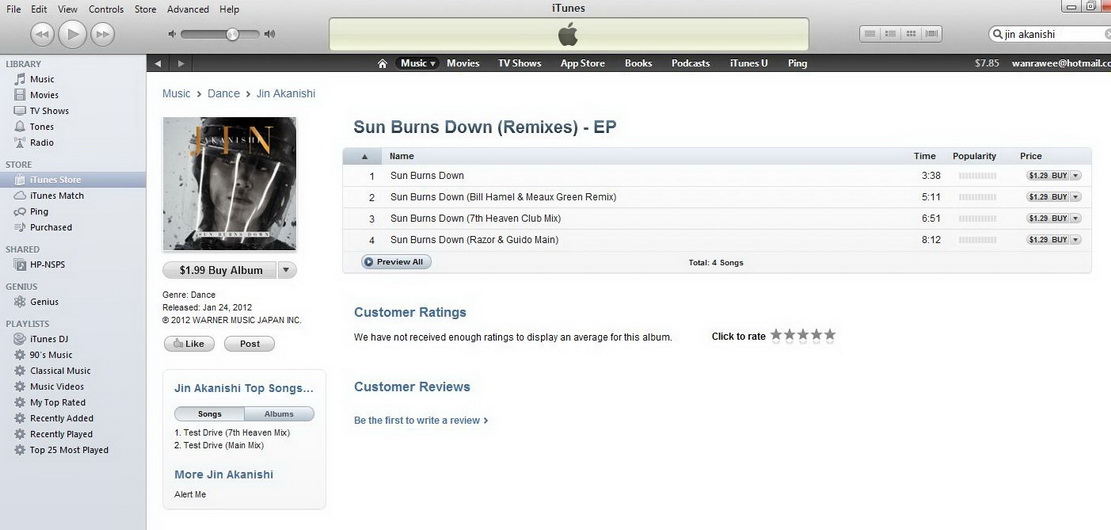1111x530 pixels.
Task: Skip to the next track
Action: pos(103,34)
